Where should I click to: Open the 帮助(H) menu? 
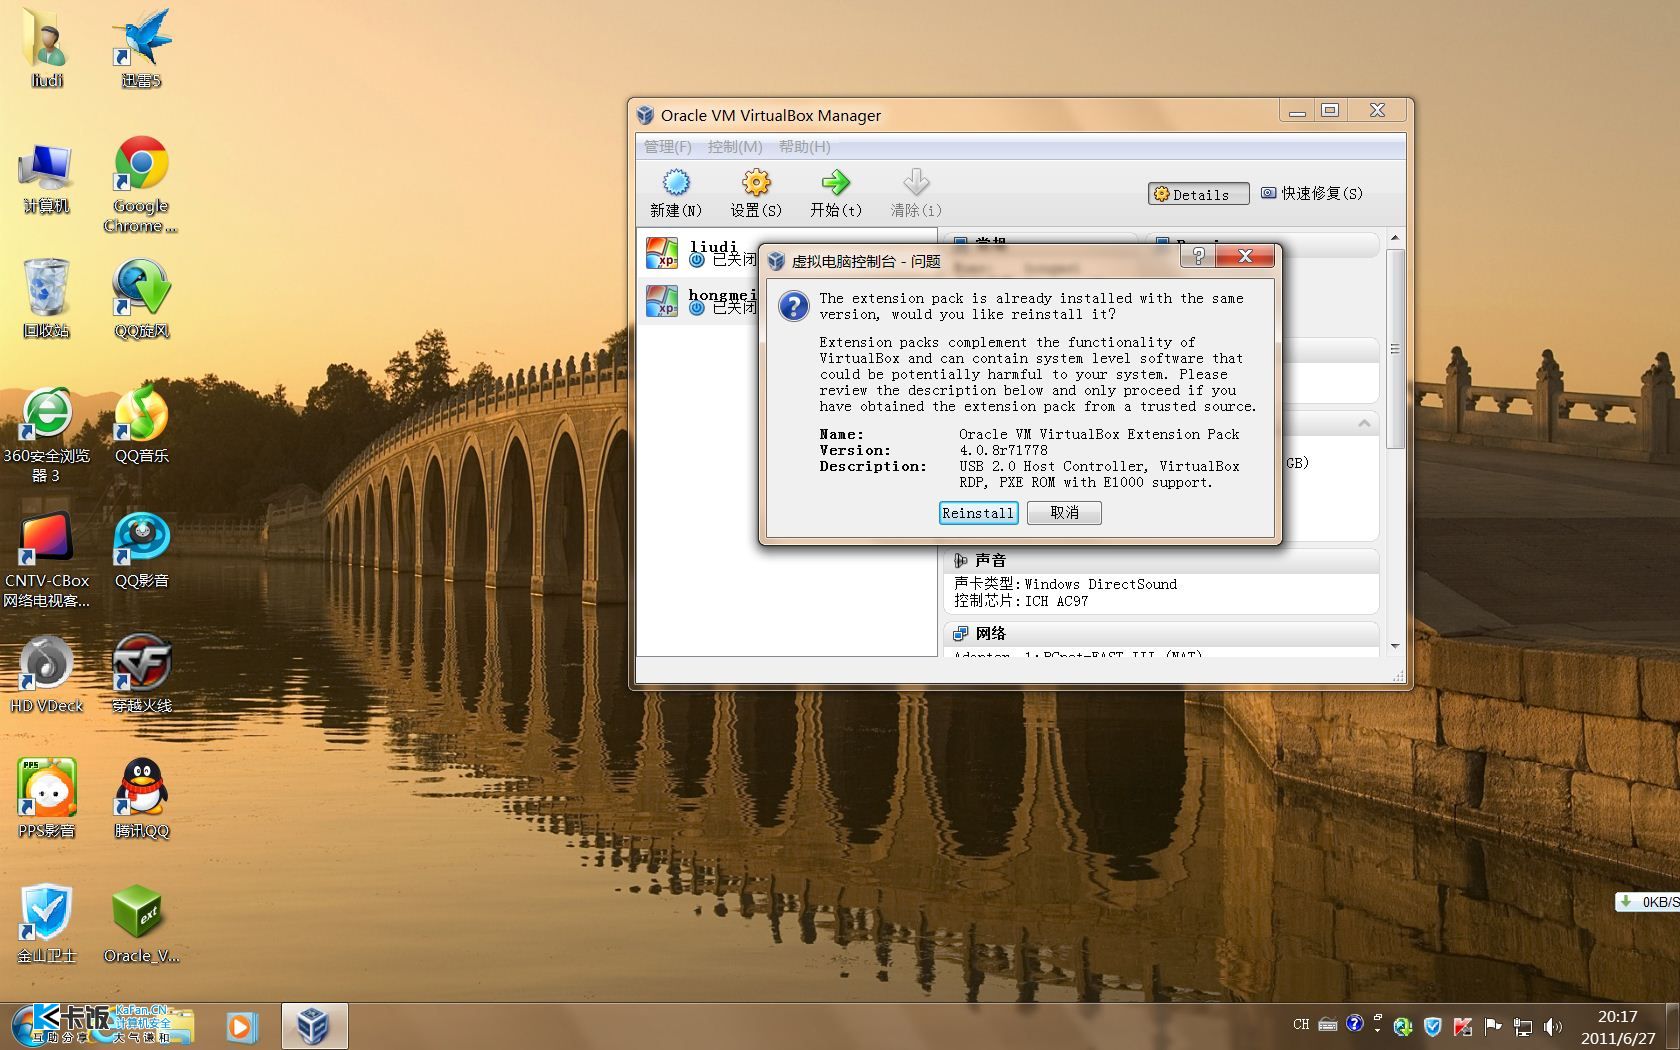click(805, 147)
